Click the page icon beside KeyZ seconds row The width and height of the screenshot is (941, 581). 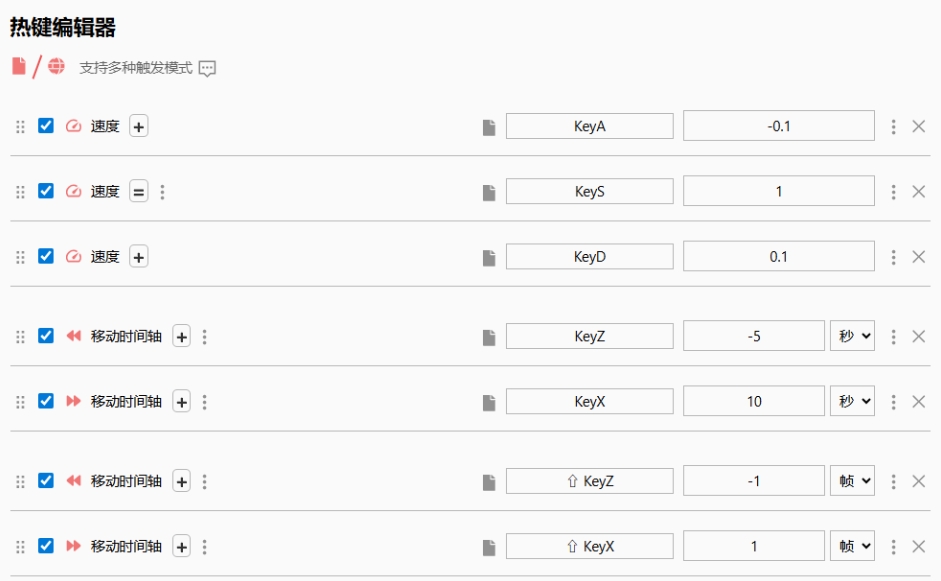tap(489, 337)
